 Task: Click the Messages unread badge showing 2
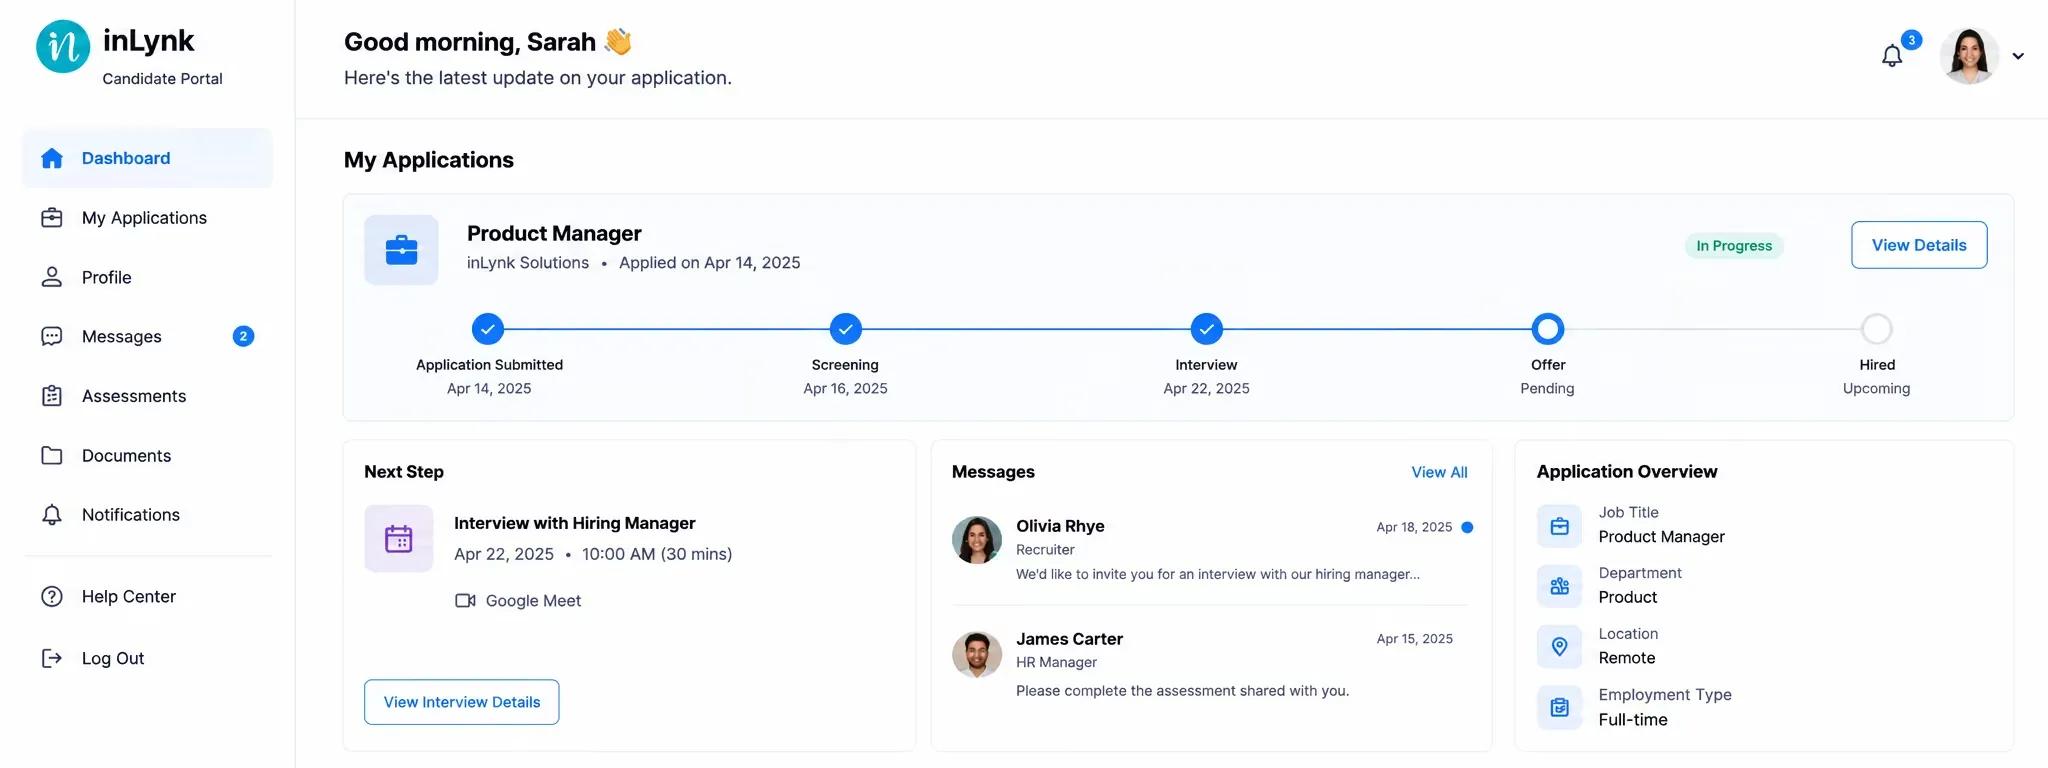click(x=243, y=337)
